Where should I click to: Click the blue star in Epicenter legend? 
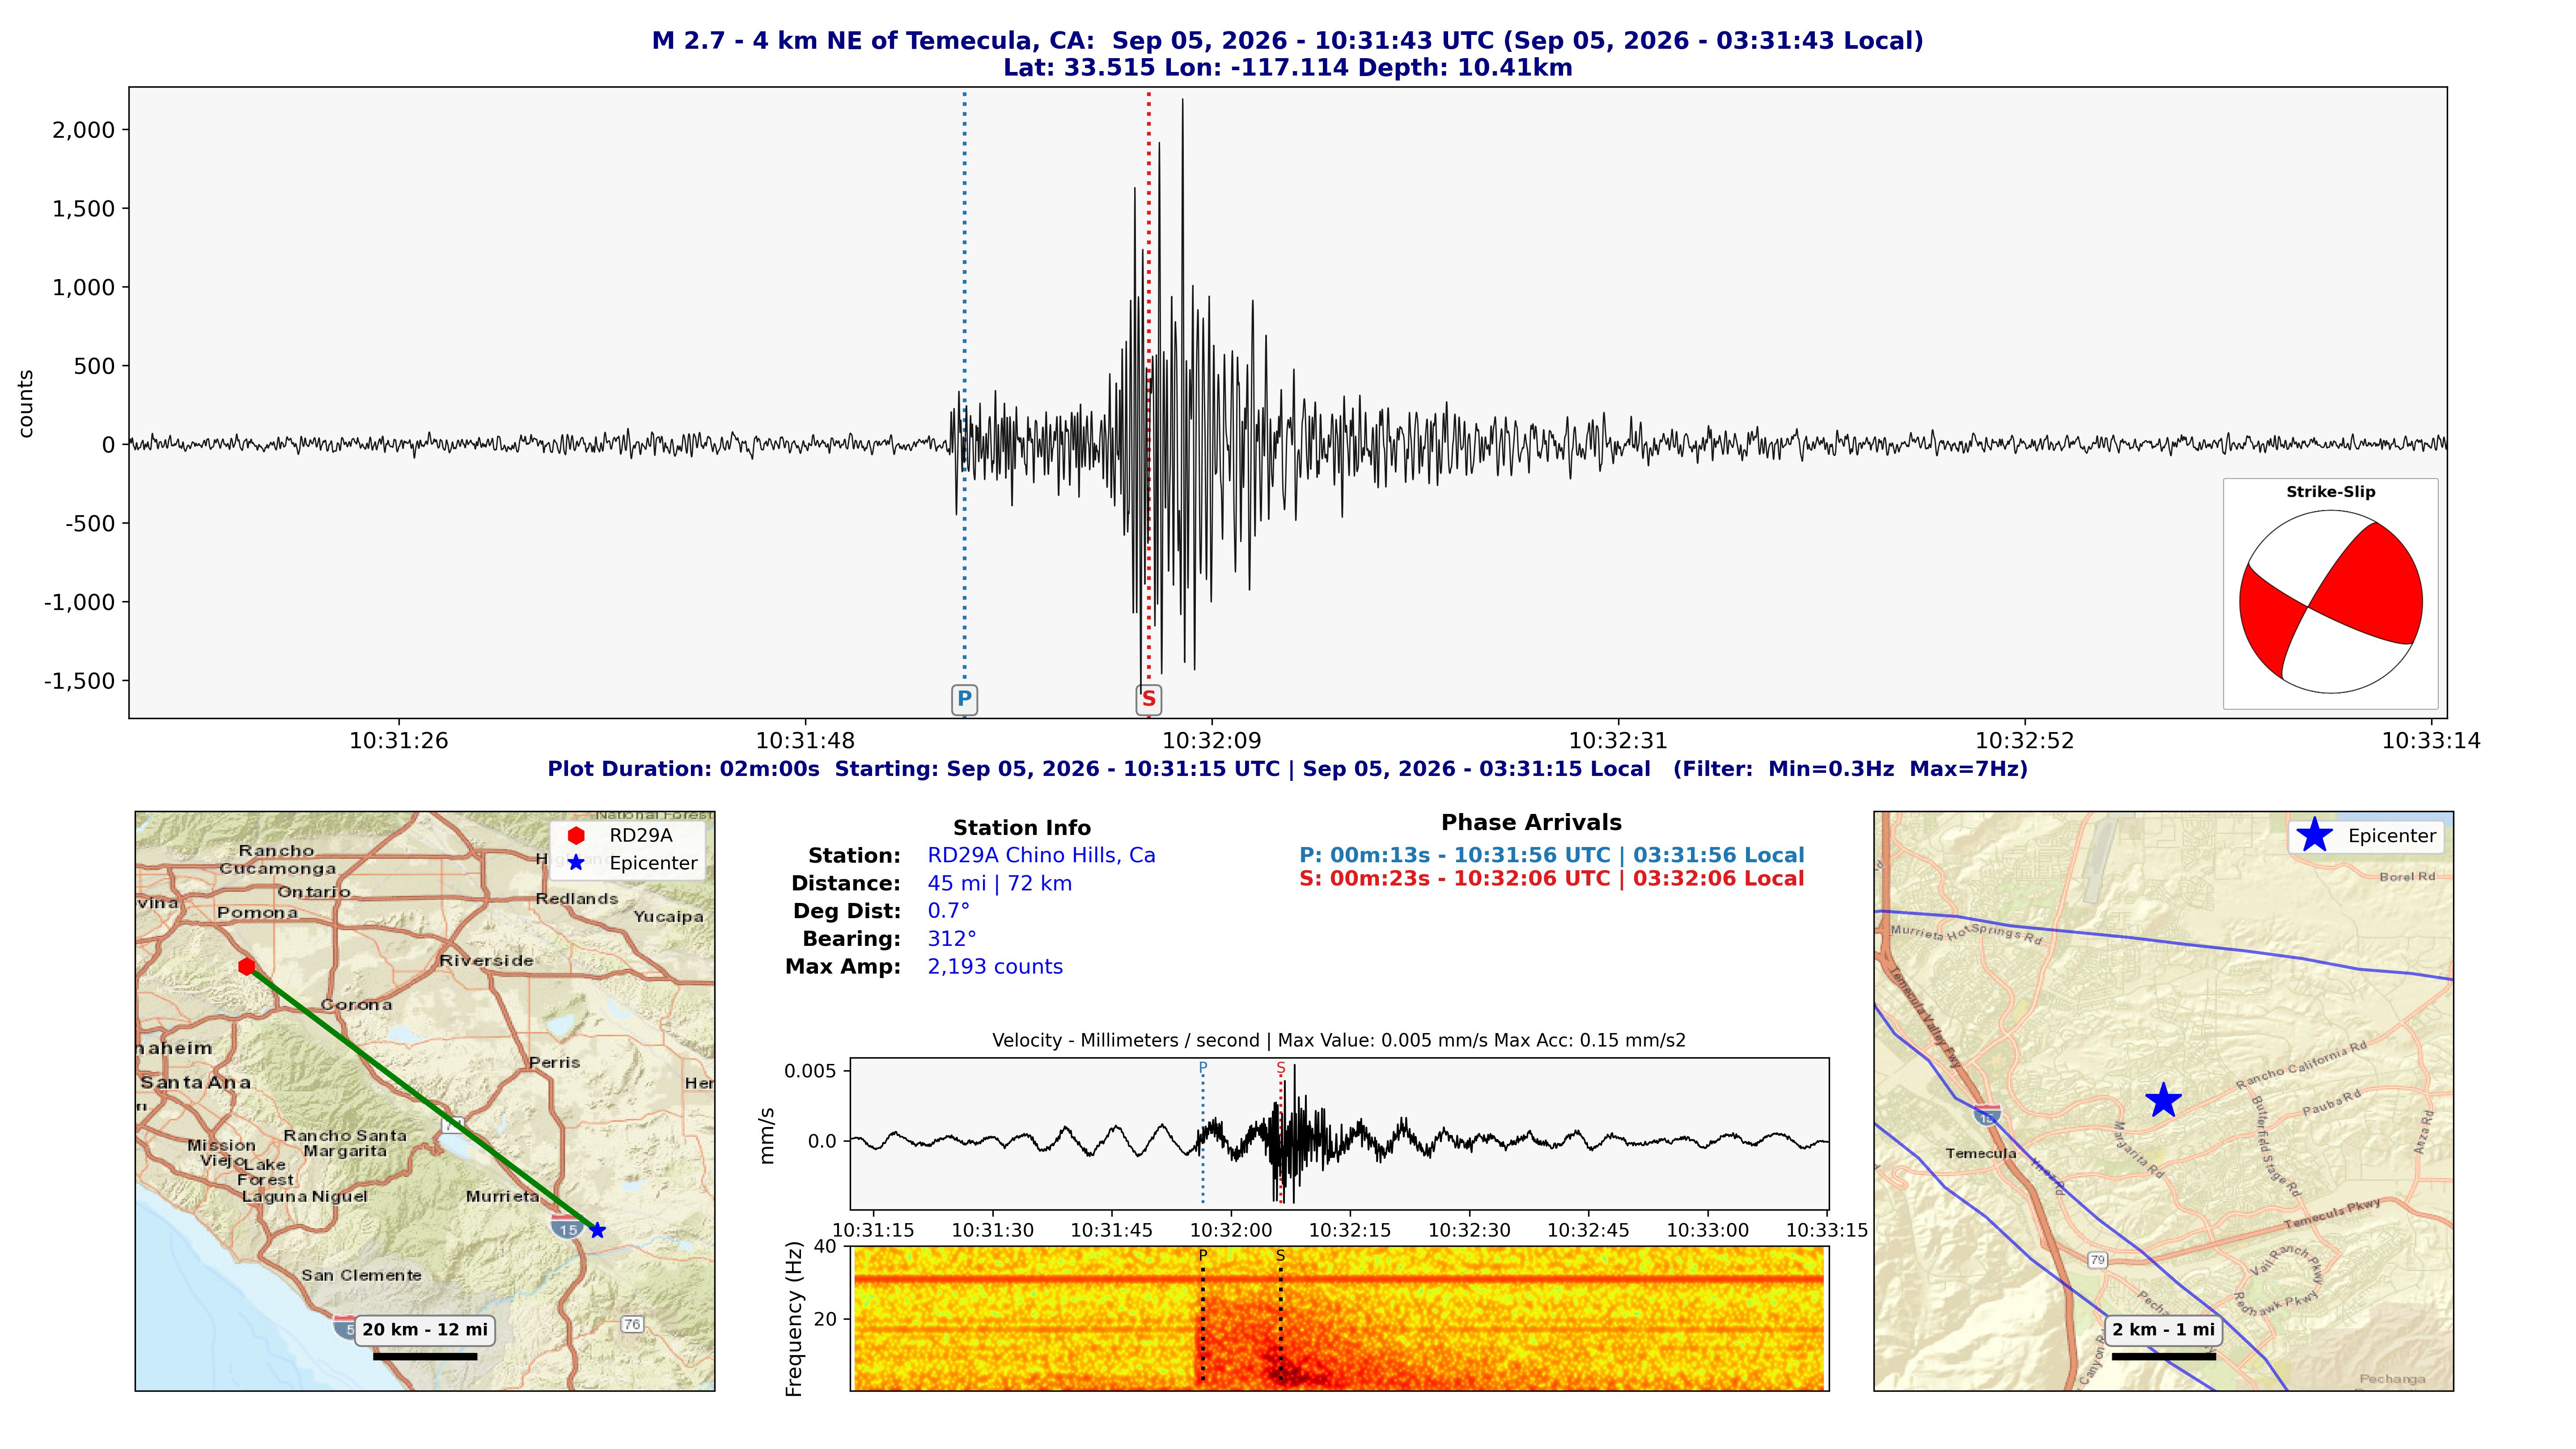(x=2314, y=835)
